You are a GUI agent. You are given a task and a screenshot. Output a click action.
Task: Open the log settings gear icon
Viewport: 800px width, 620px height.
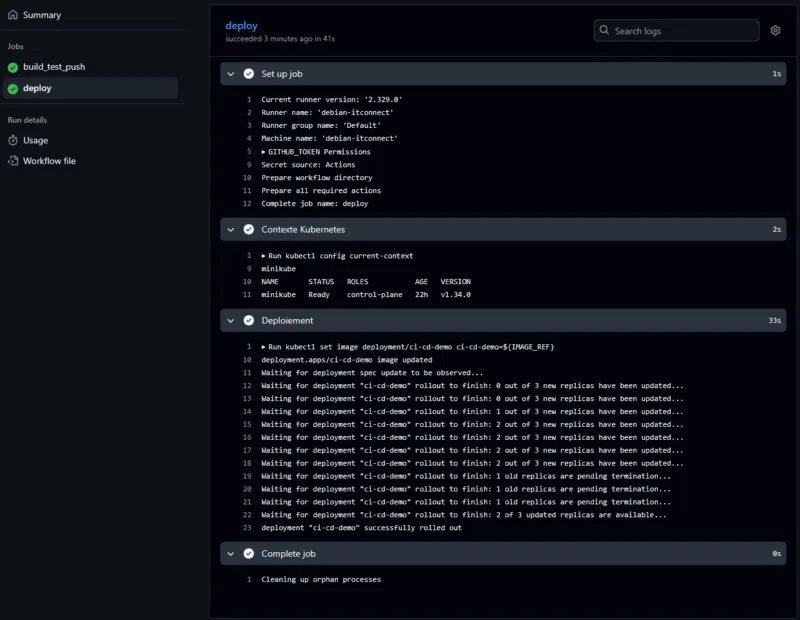[775, 31]
